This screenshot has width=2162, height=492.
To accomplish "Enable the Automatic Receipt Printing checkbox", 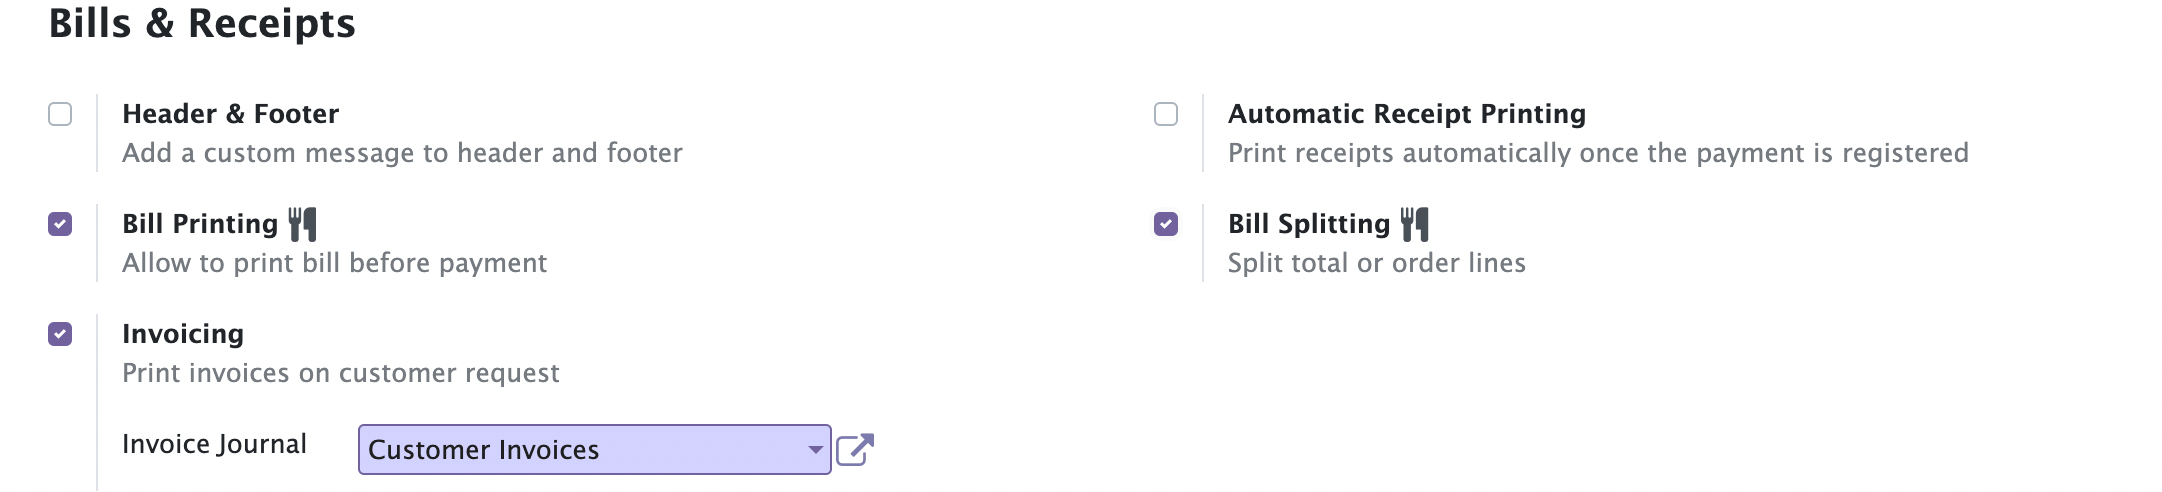I will coord(1166,114).
